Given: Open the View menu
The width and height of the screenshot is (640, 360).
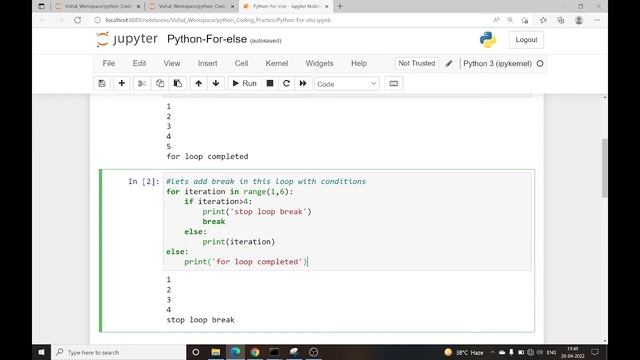Looking at the screenshot, I should [x=172, y=63].
